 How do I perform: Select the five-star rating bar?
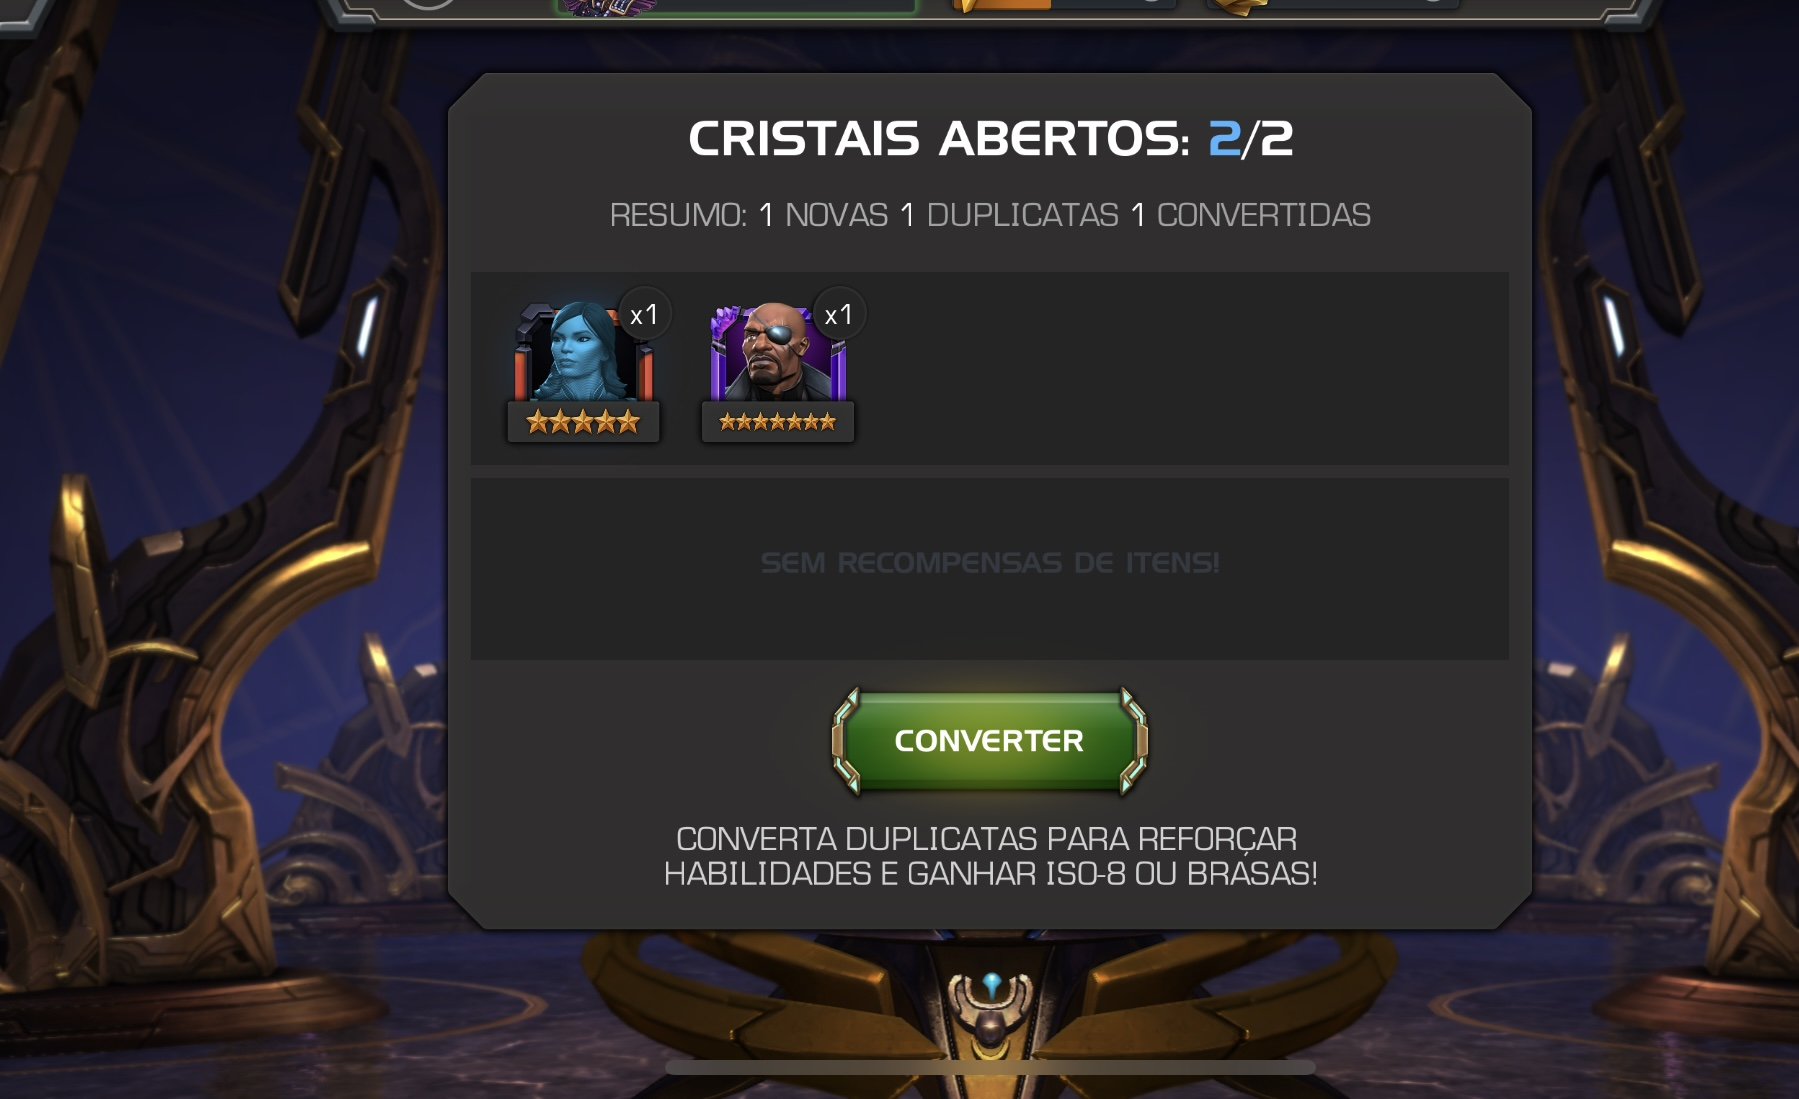coord(583,422)
